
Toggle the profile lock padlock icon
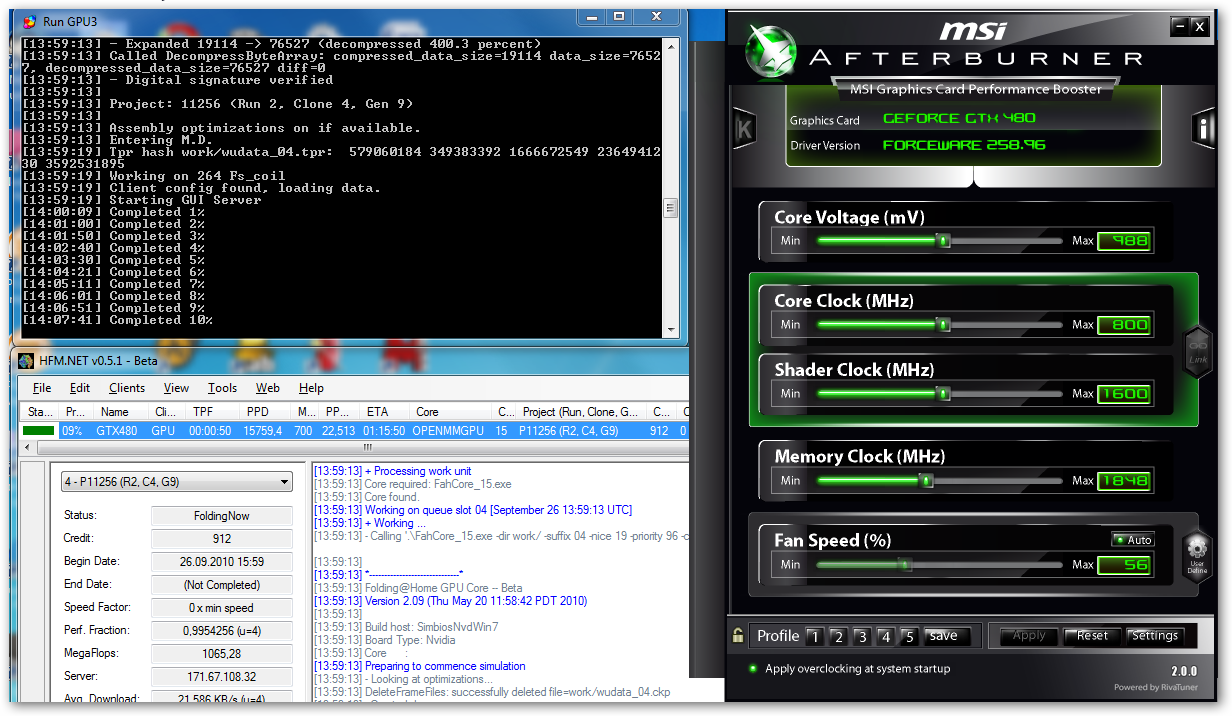pos(738,635)
